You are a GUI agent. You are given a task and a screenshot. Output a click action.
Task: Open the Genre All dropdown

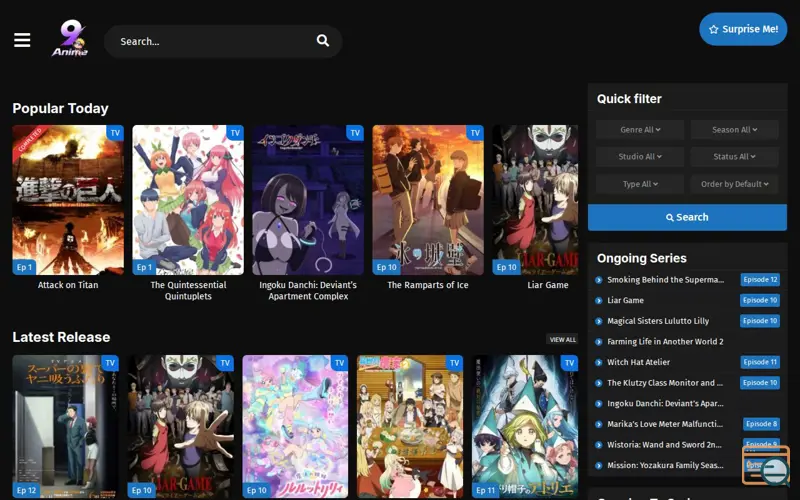[x=640, y=130]
